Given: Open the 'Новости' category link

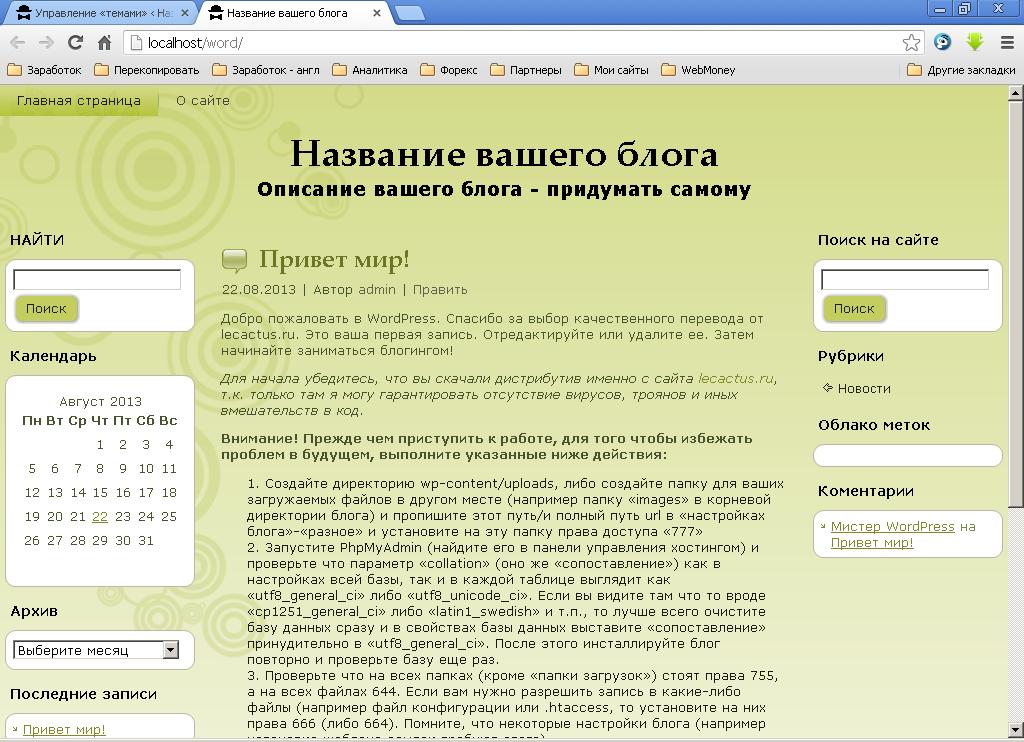Looking at the screenshot, I should (x=864, y=389).
